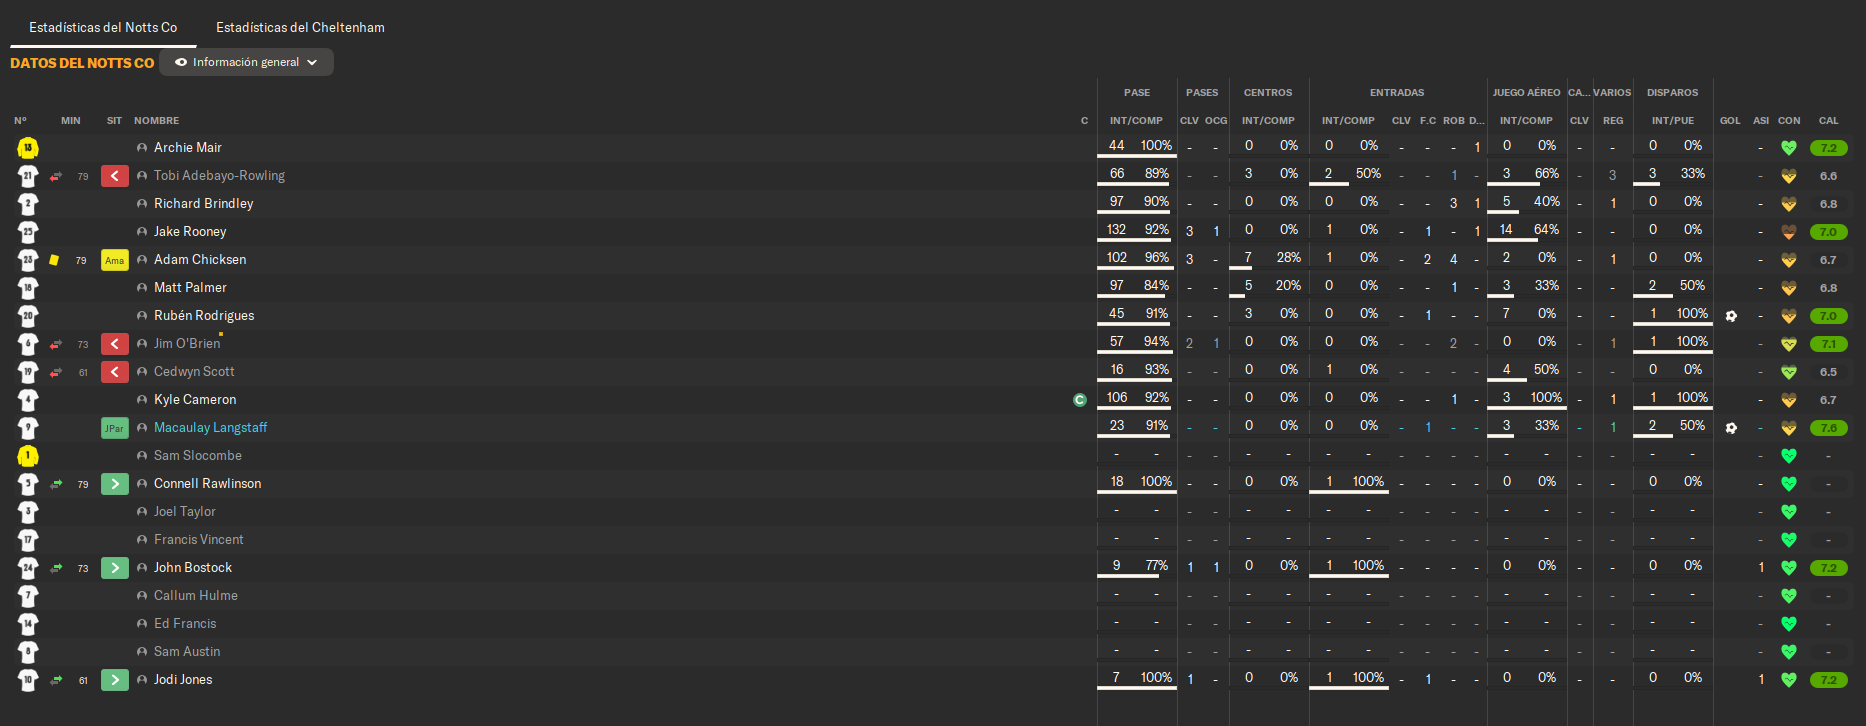Click the red substituted-off icon for Cedwyn Scott

[x=115, y=372]
